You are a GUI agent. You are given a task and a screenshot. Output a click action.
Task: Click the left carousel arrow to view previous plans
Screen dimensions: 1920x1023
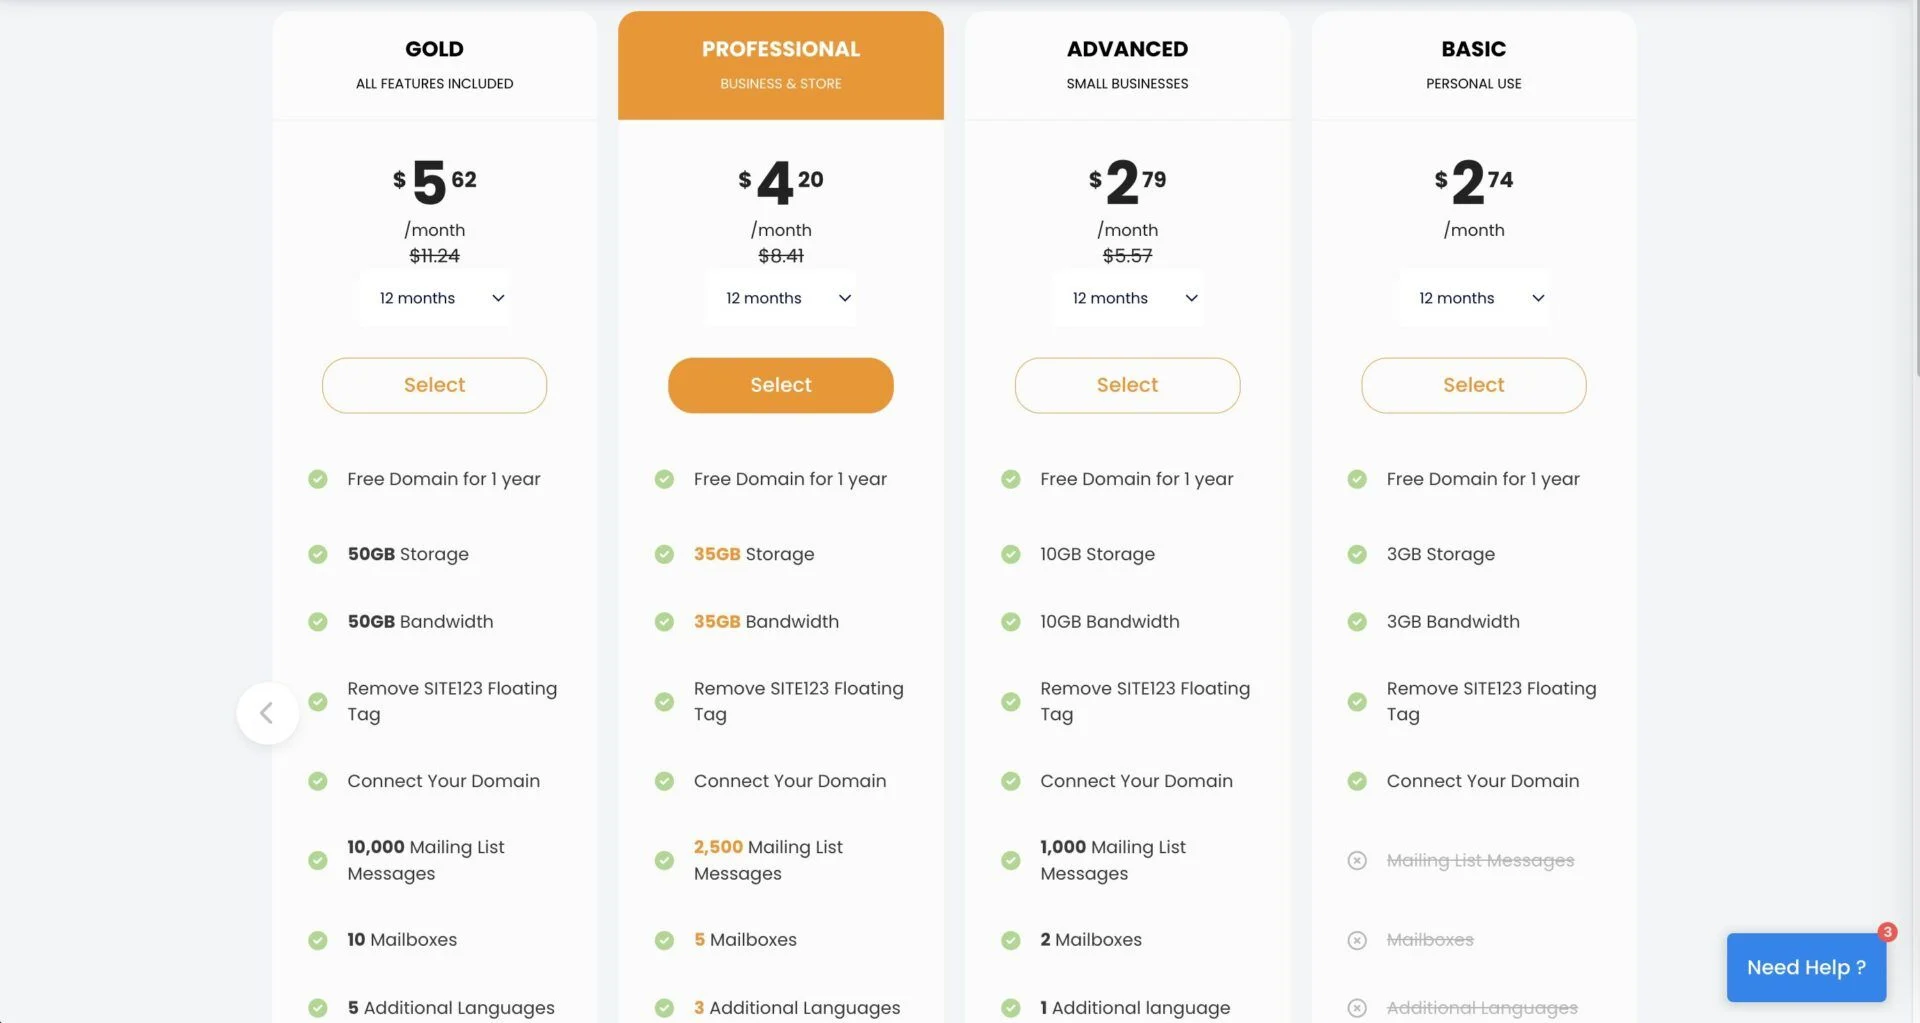point(267,713)
